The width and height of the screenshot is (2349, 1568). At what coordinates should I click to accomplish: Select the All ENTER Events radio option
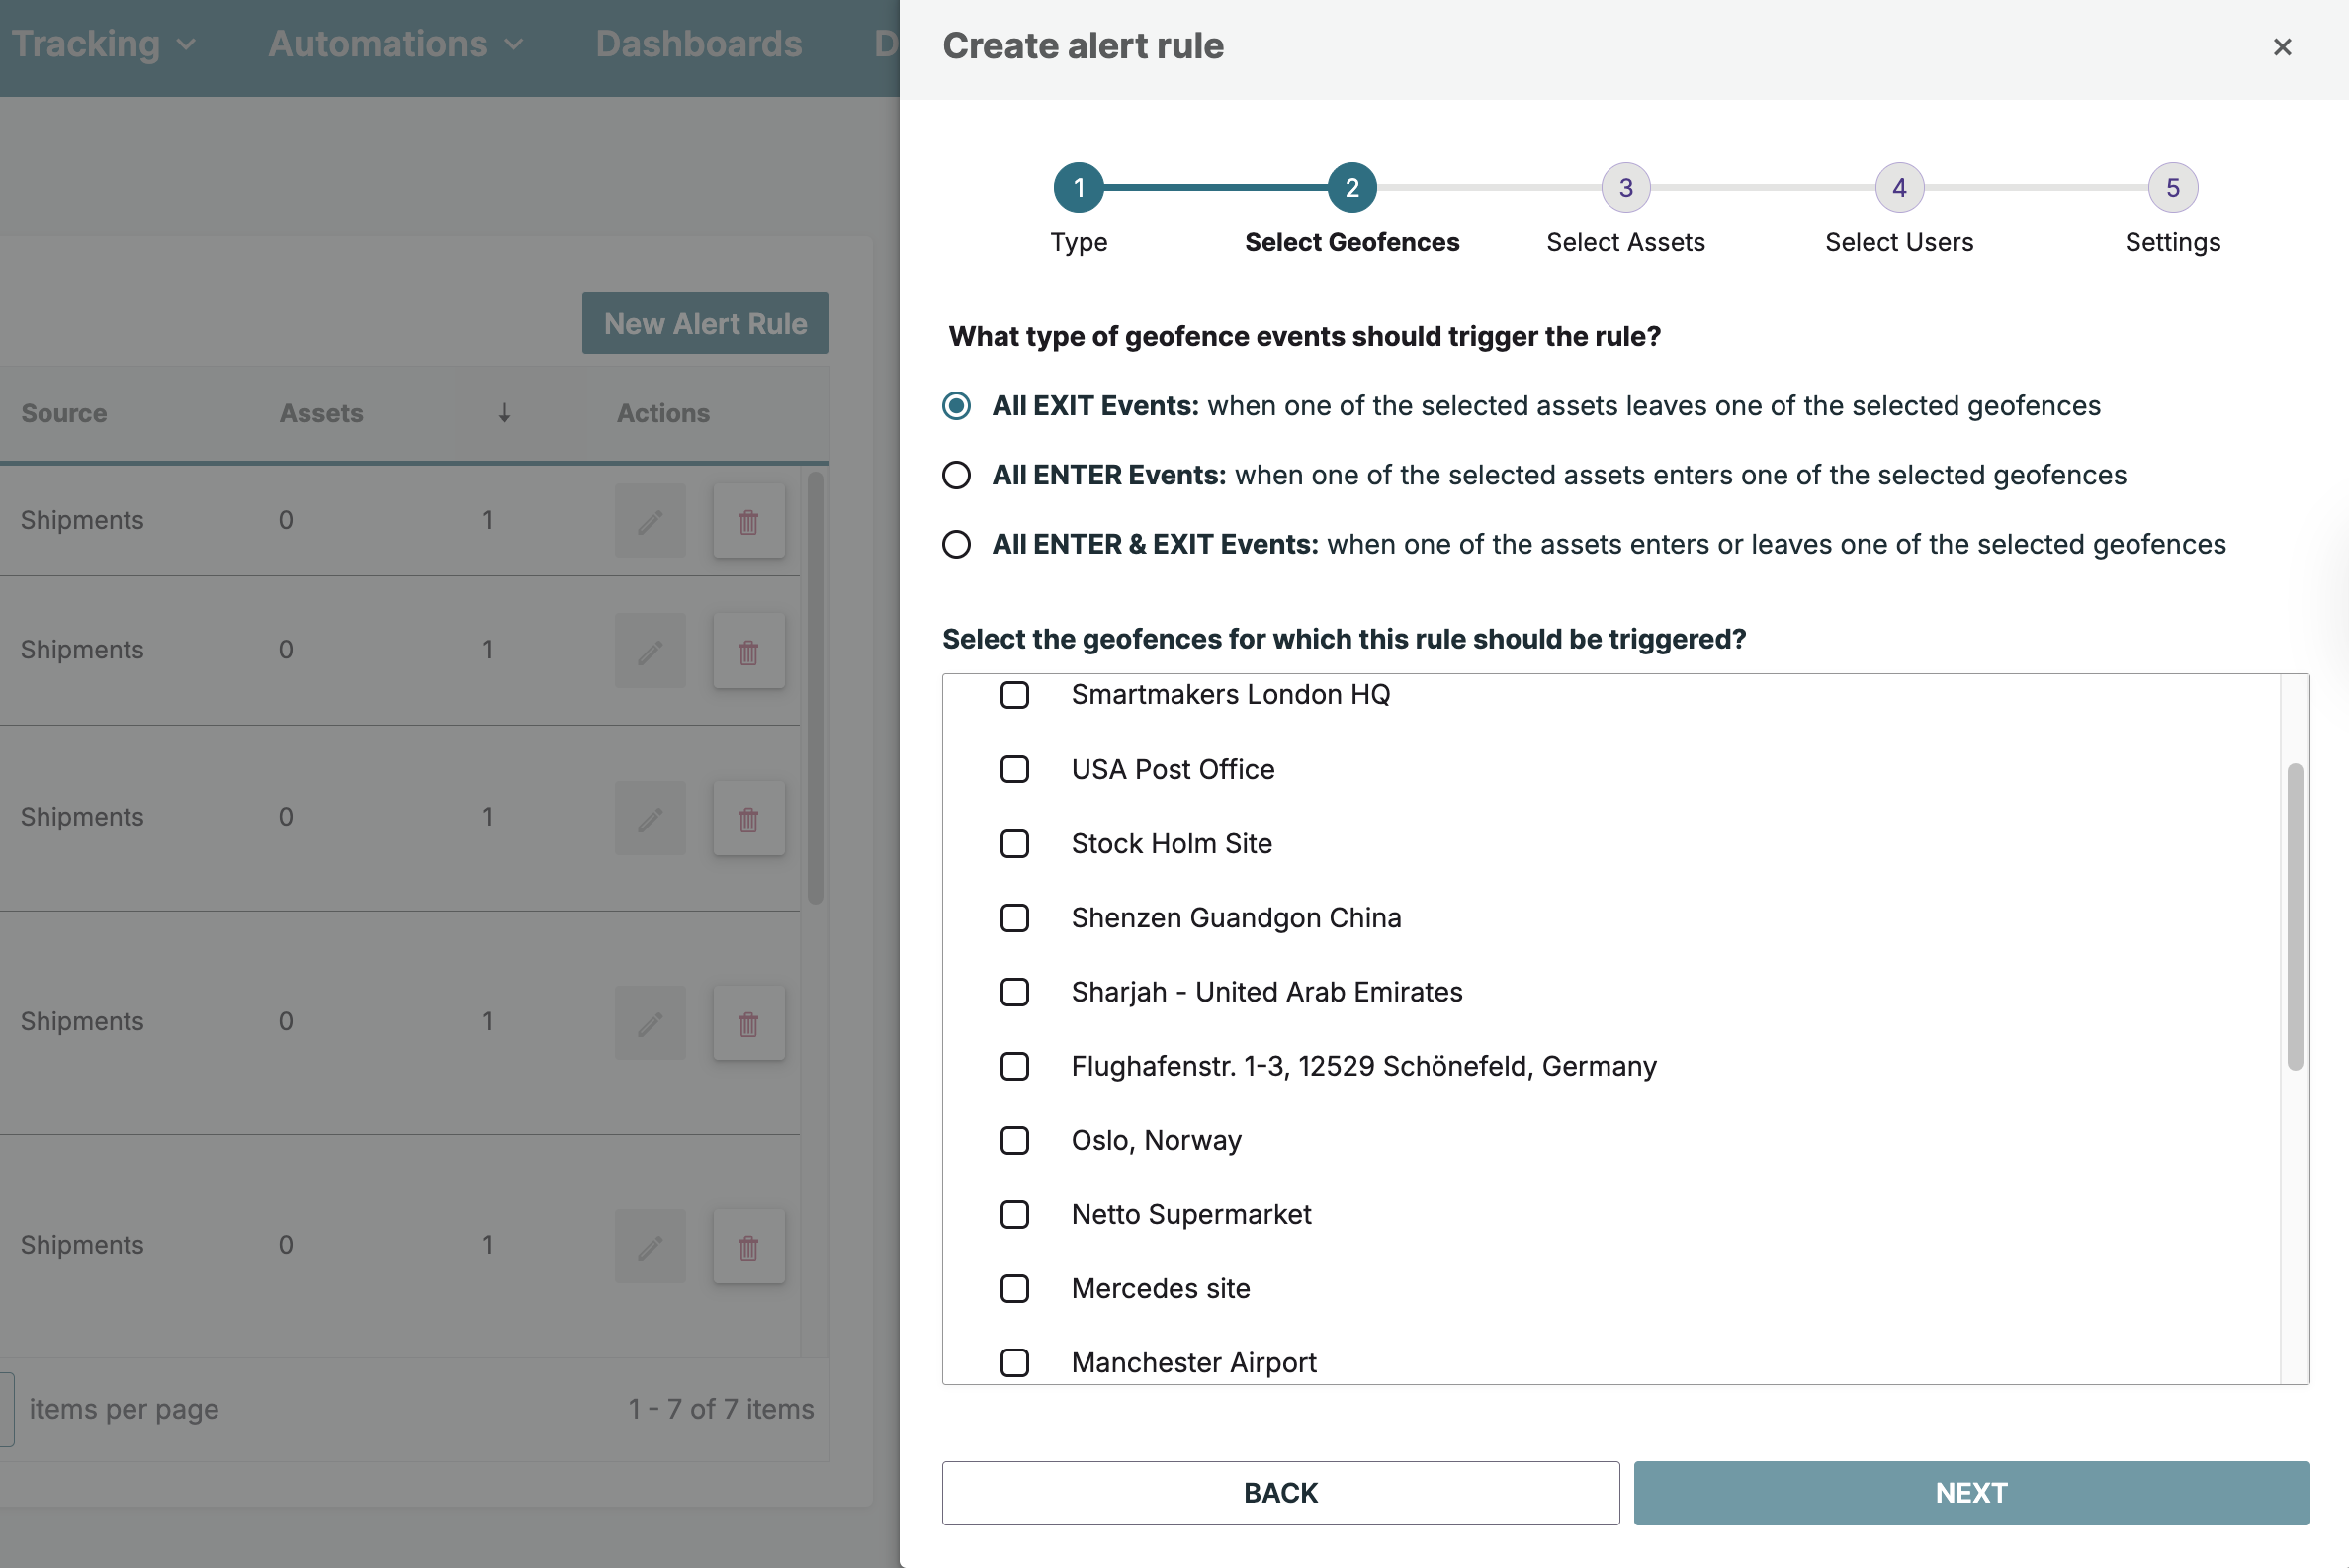957,475
